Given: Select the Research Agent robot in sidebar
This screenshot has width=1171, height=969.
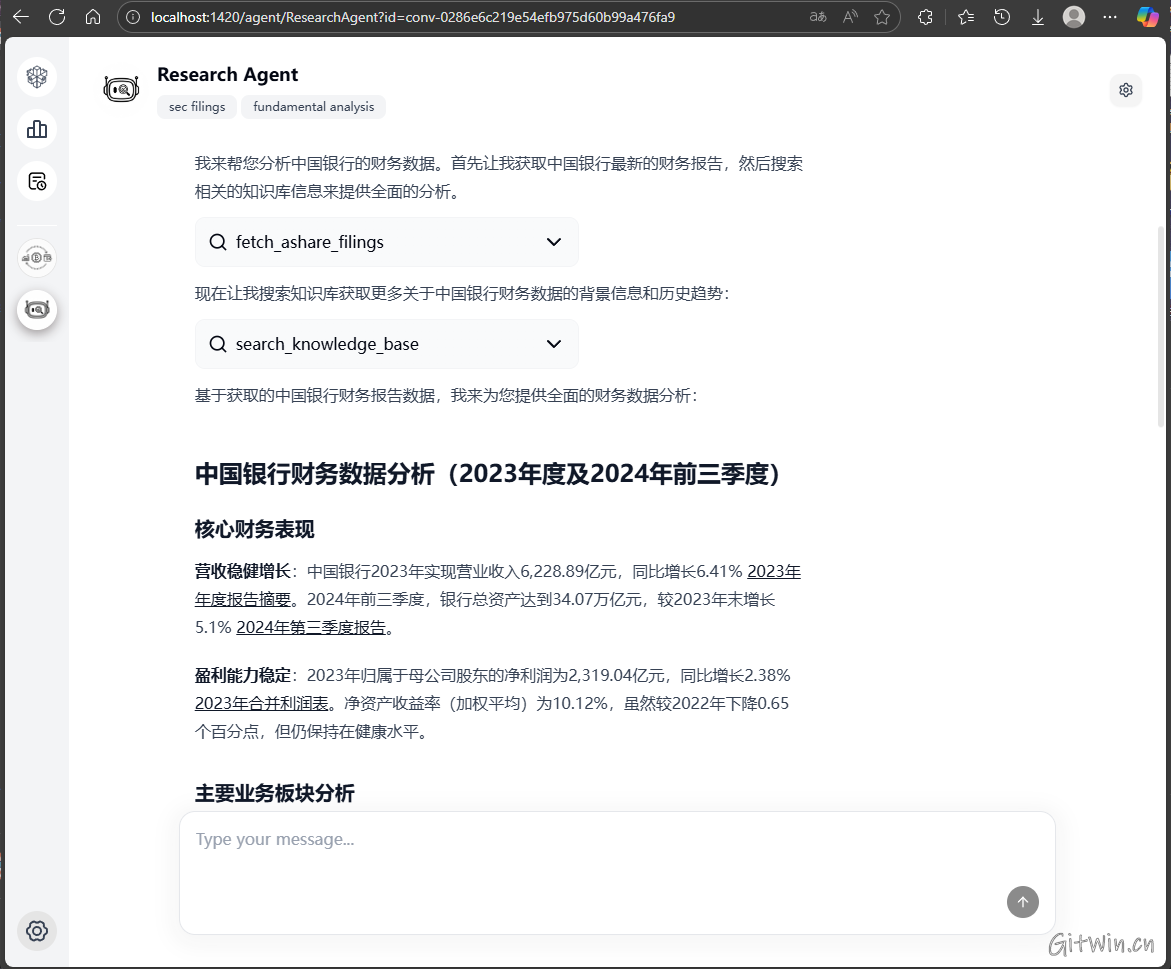Looking at the screenshot, I should click(x=37, y=310).
